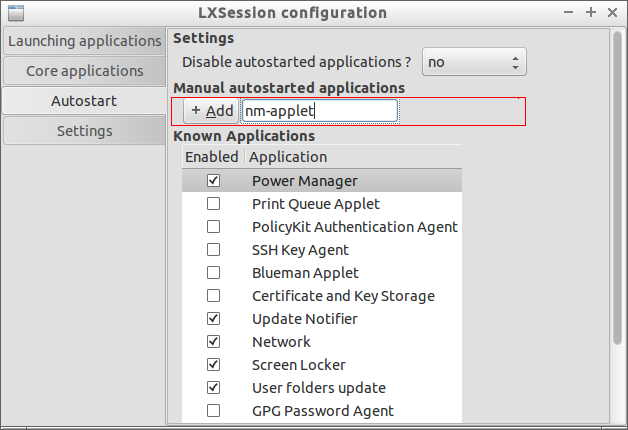Enable PolicyKit Authentication Agent autostart

[x=213, y=227]
